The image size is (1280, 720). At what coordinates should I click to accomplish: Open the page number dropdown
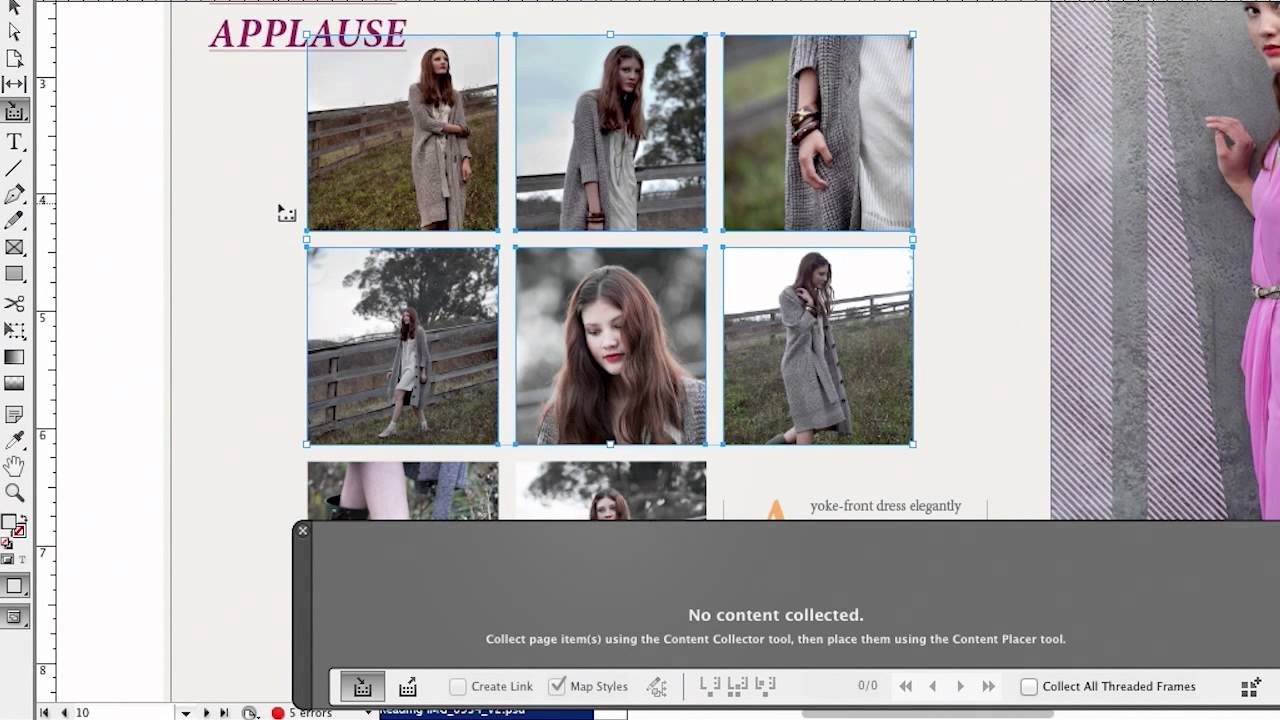pyautogui.click(x=185, y=713)
